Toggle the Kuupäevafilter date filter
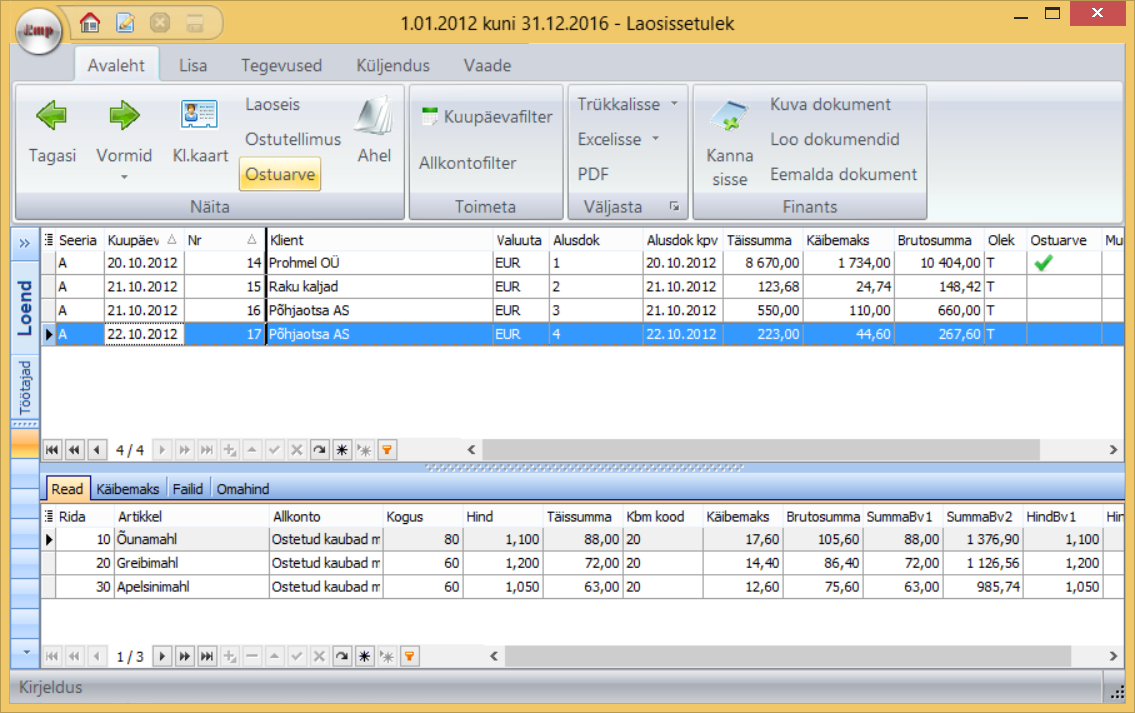This screenshot has width=1135, height=713. [x=486, y=117]
